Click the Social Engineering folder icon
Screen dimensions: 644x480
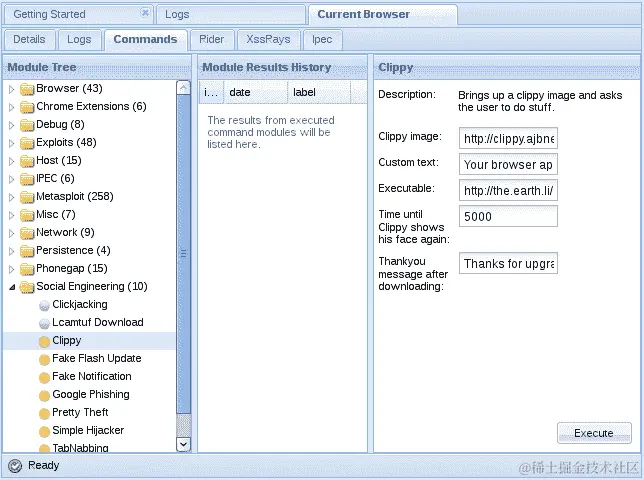[x=27, y=287]
